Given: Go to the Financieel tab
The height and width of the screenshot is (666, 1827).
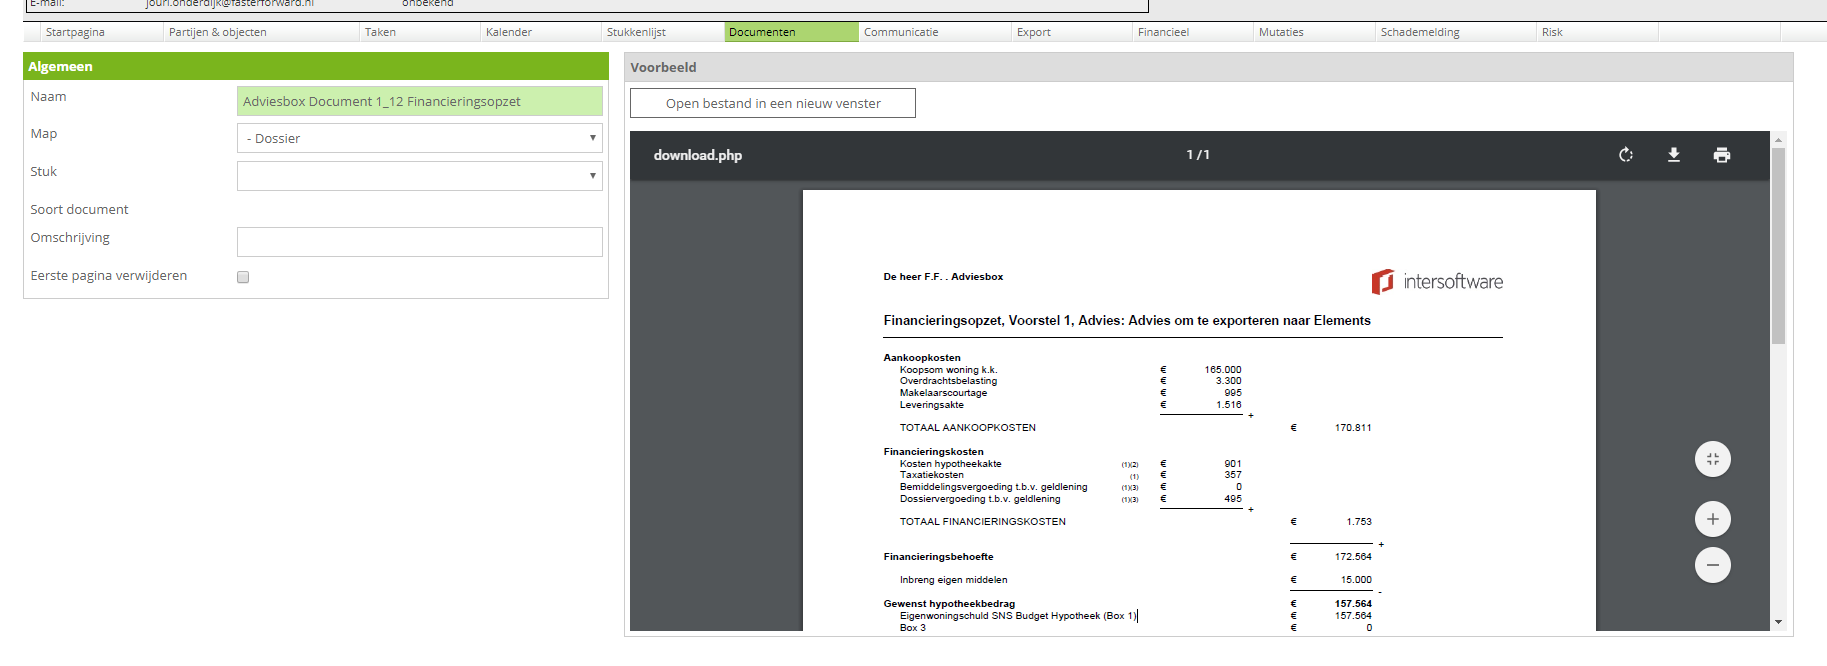Looking at the screenshot, I should click(1192, 32).
